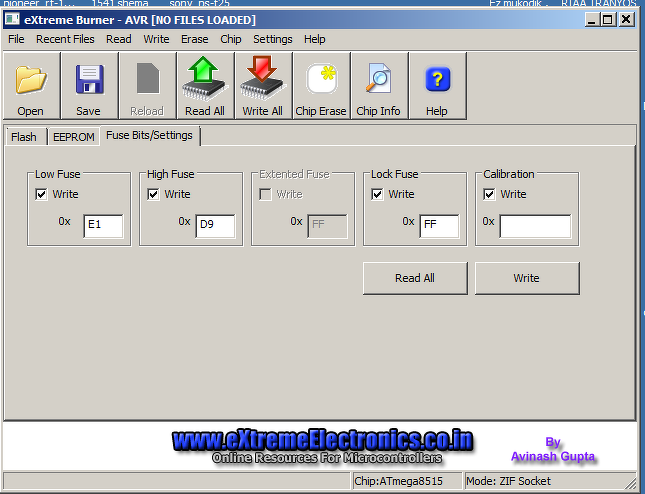645x494 pixels.
Task: Click the Lock Fuse FF value field
Action: click(439, 225)
